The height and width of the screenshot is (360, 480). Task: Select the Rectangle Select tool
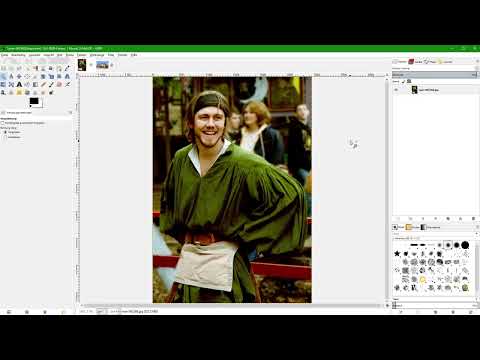[x=3, y=68]
